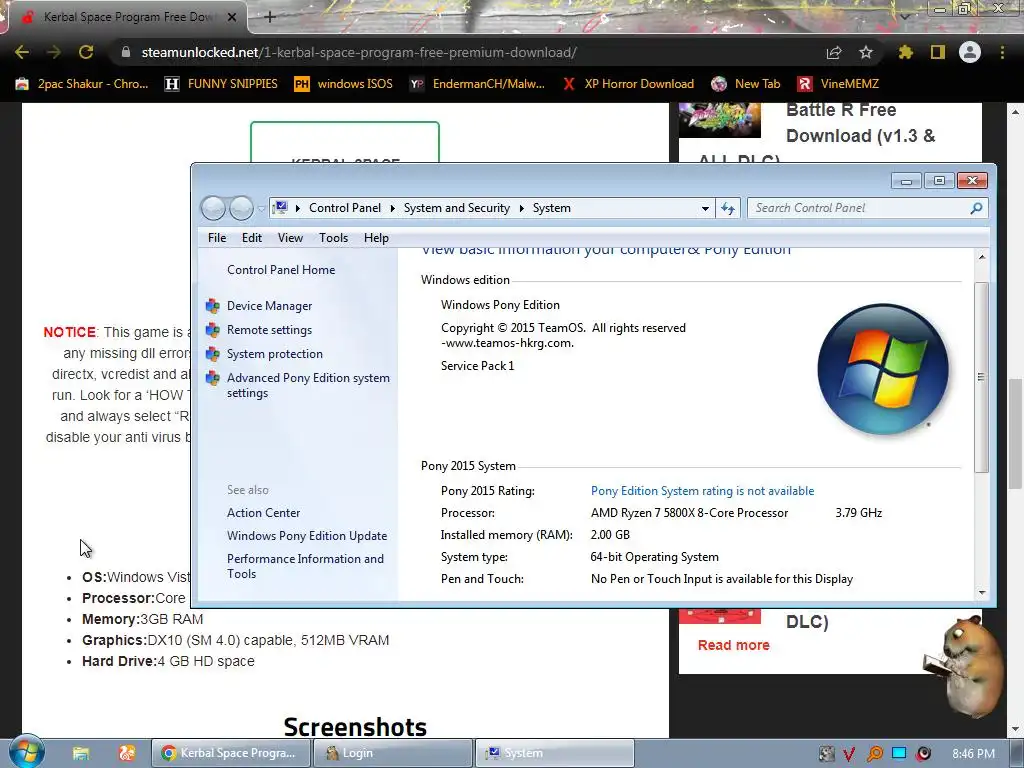Click the 8:46 PM clock

tap(973, 754)
